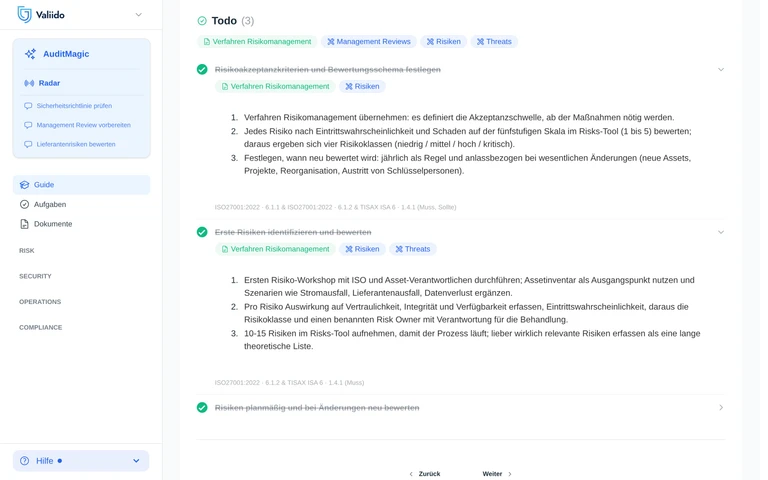Click ISO27001:2022 6.1.1 reference line
768x480 pixels.
pyautogui.click(x=335, y=207)
